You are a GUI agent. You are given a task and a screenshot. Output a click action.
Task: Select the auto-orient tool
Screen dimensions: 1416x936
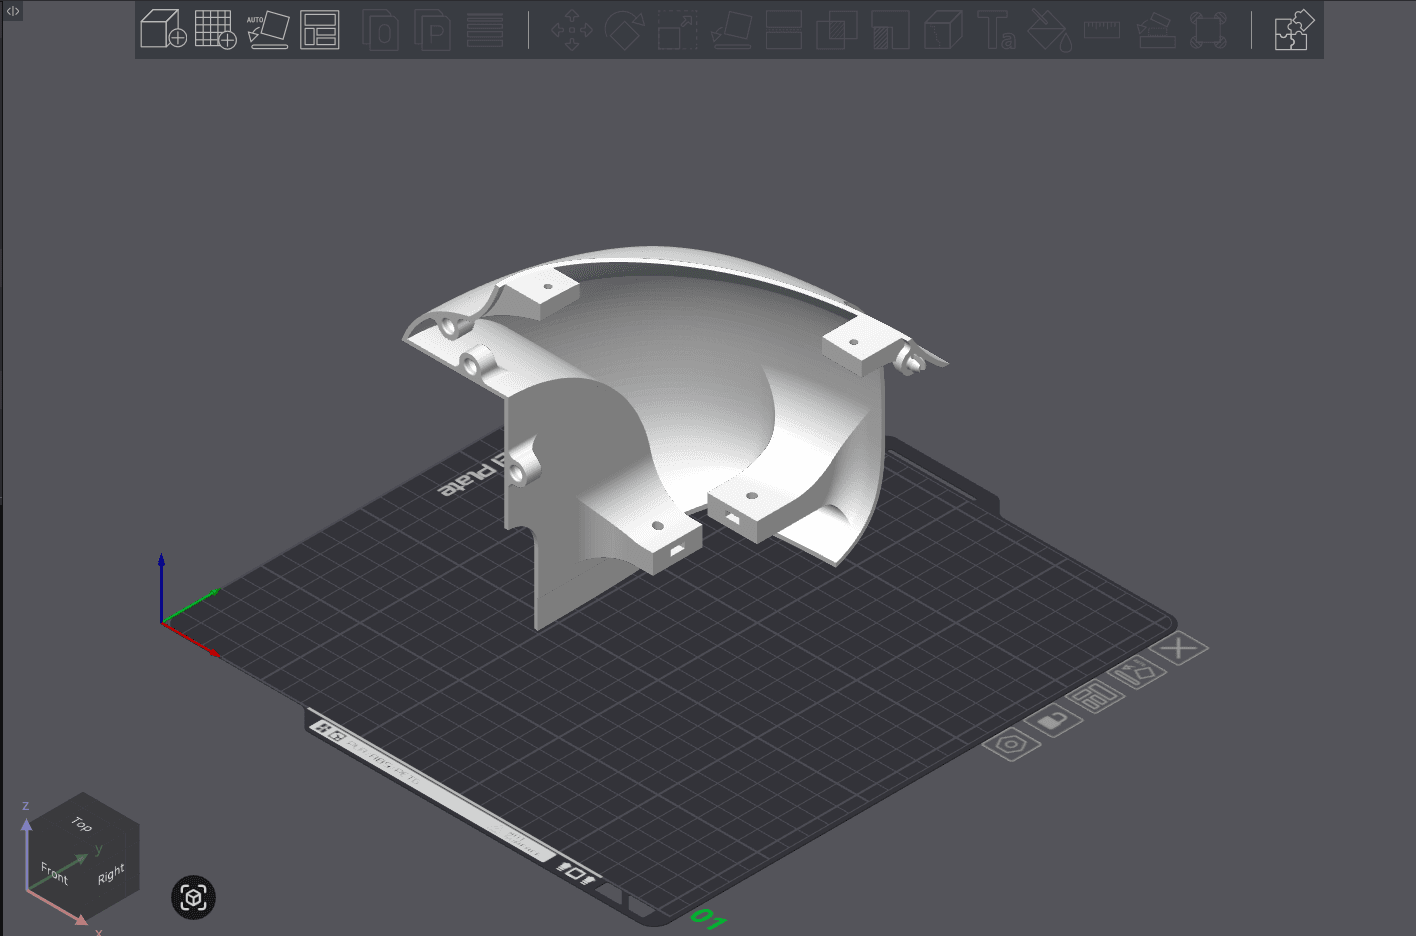pos(268,30)
